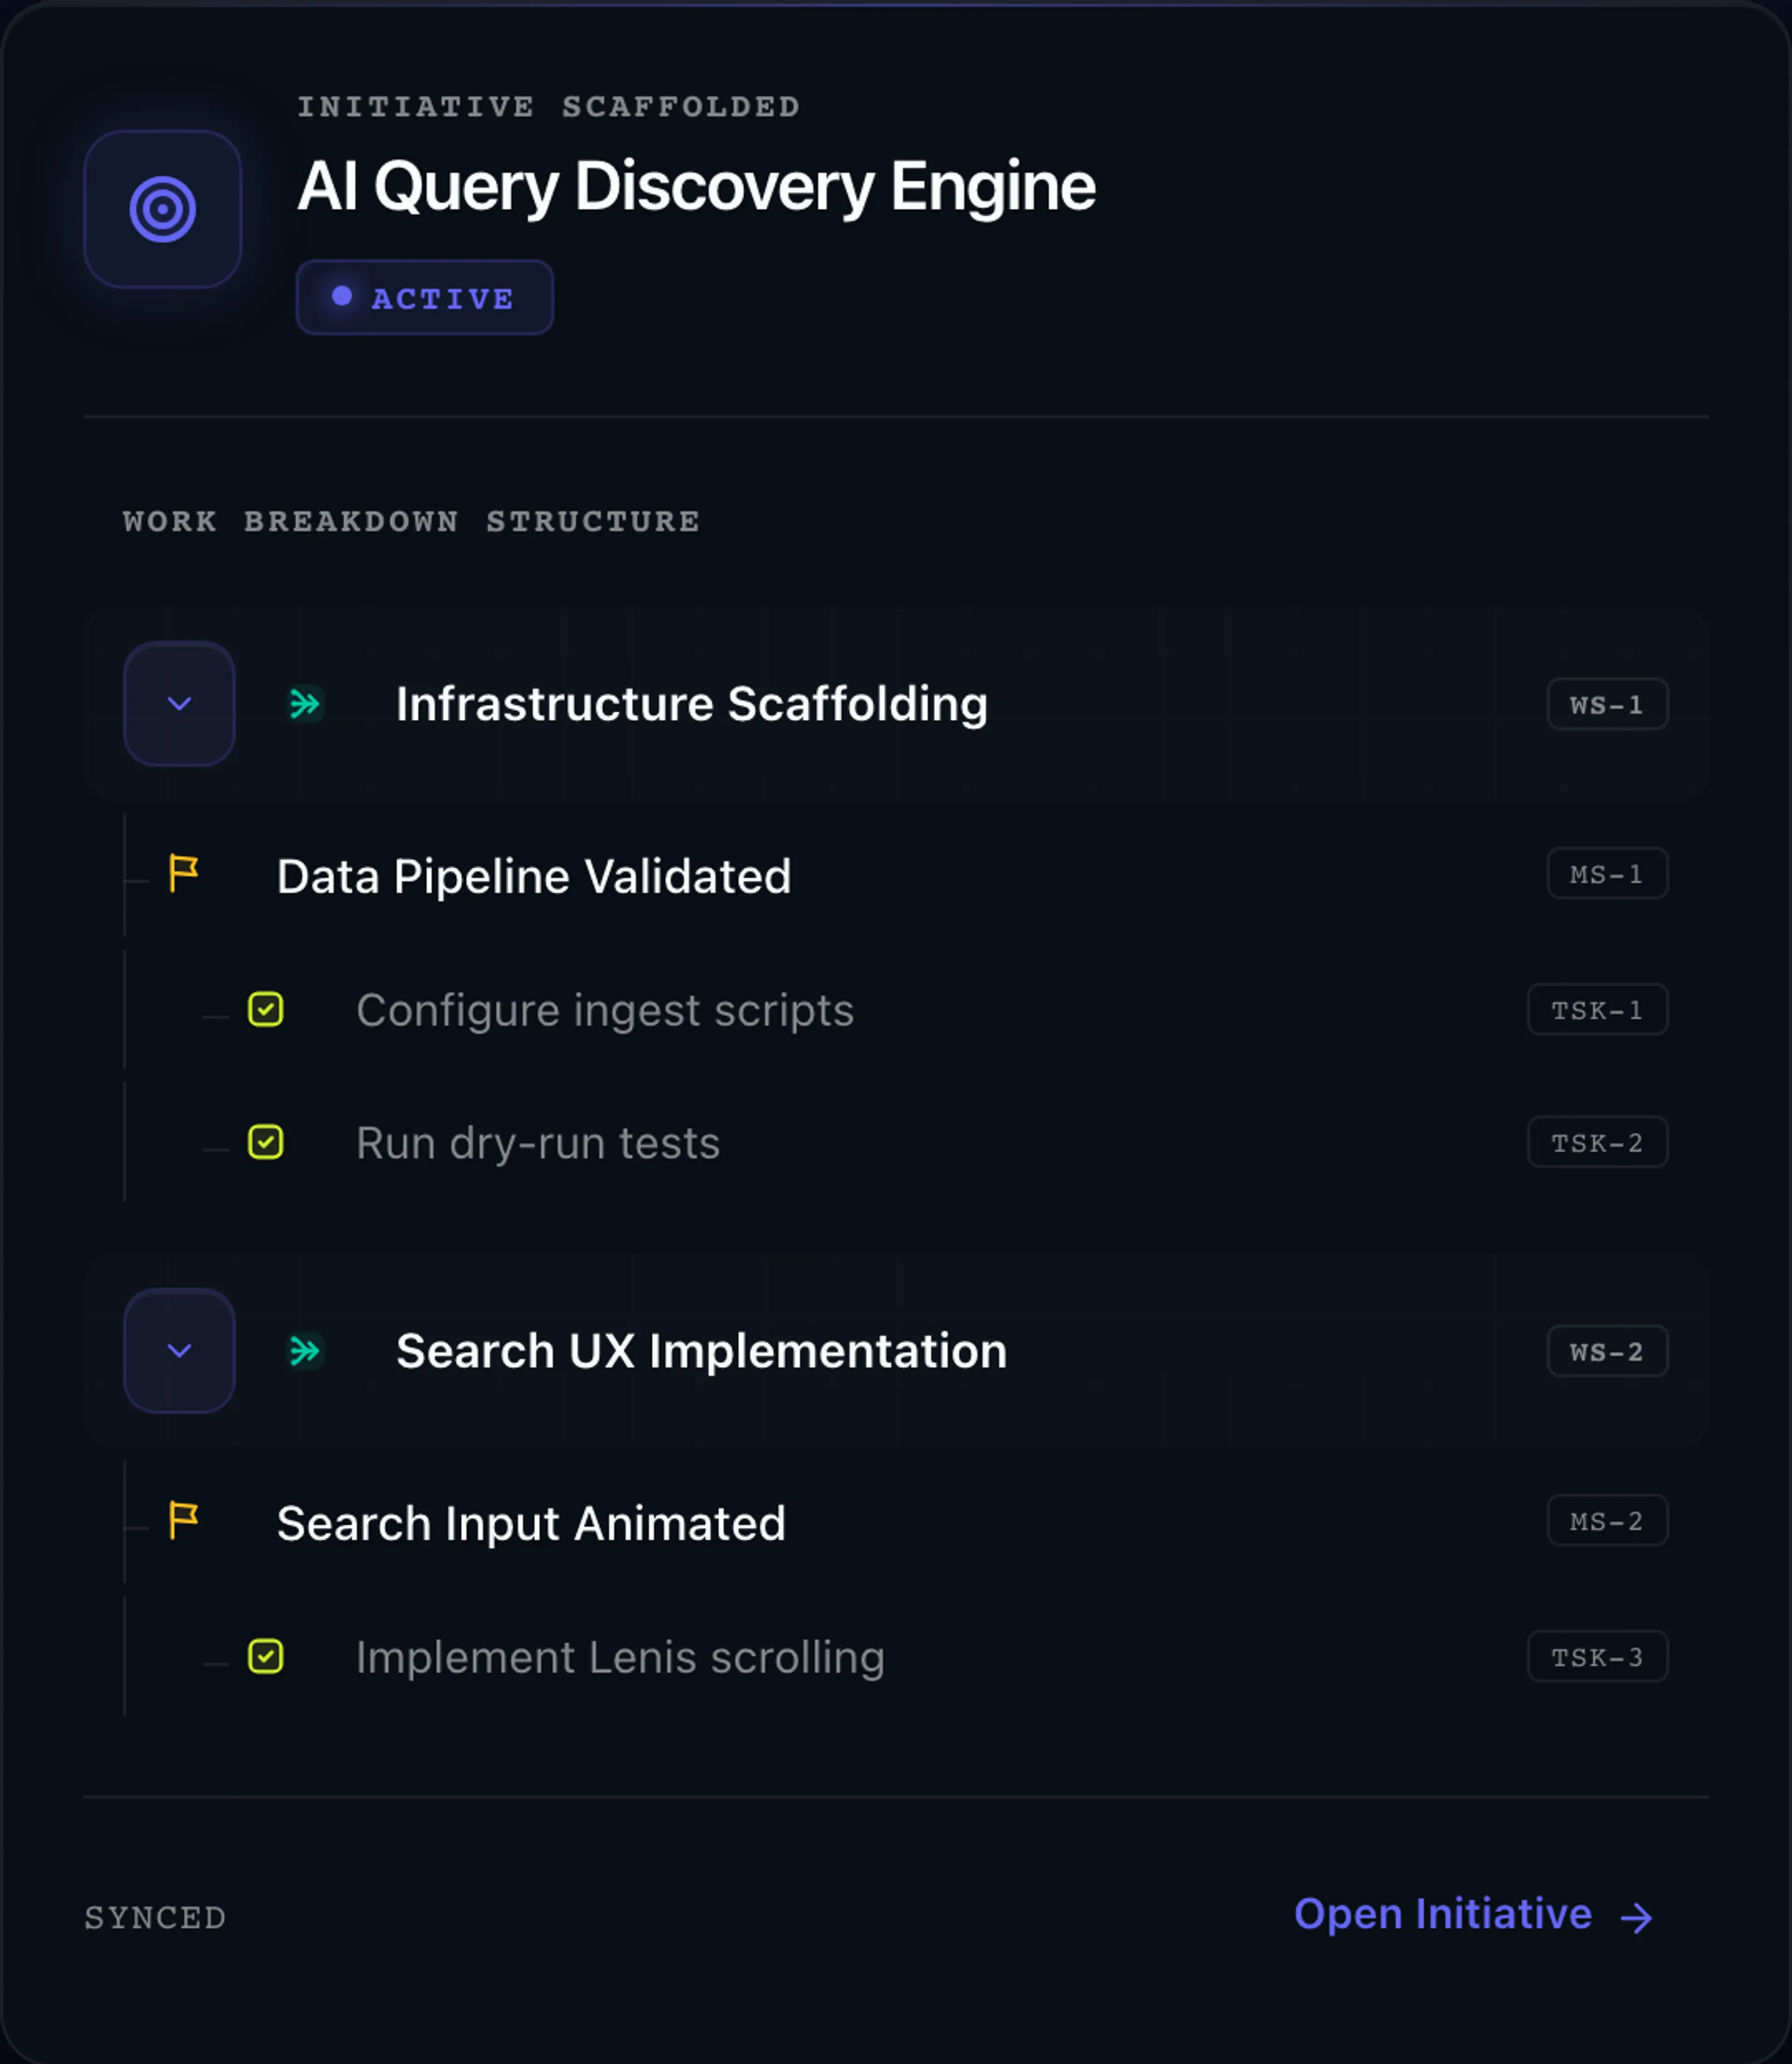The height and width of the screenshot is (2064, 1792).
Task: Click the Data Pipeline Validated milestone flag
Action: point(183,873)
